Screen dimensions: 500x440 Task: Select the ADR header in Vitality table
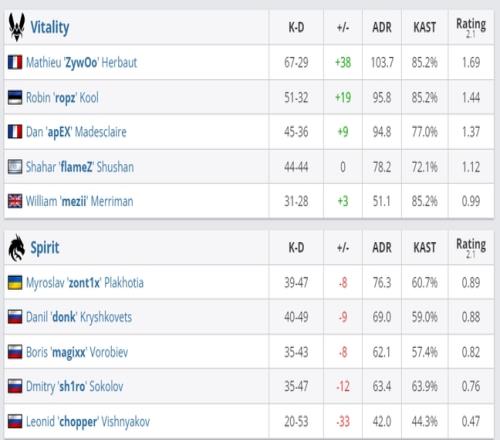pyautogui.click(x=382, y=27)
